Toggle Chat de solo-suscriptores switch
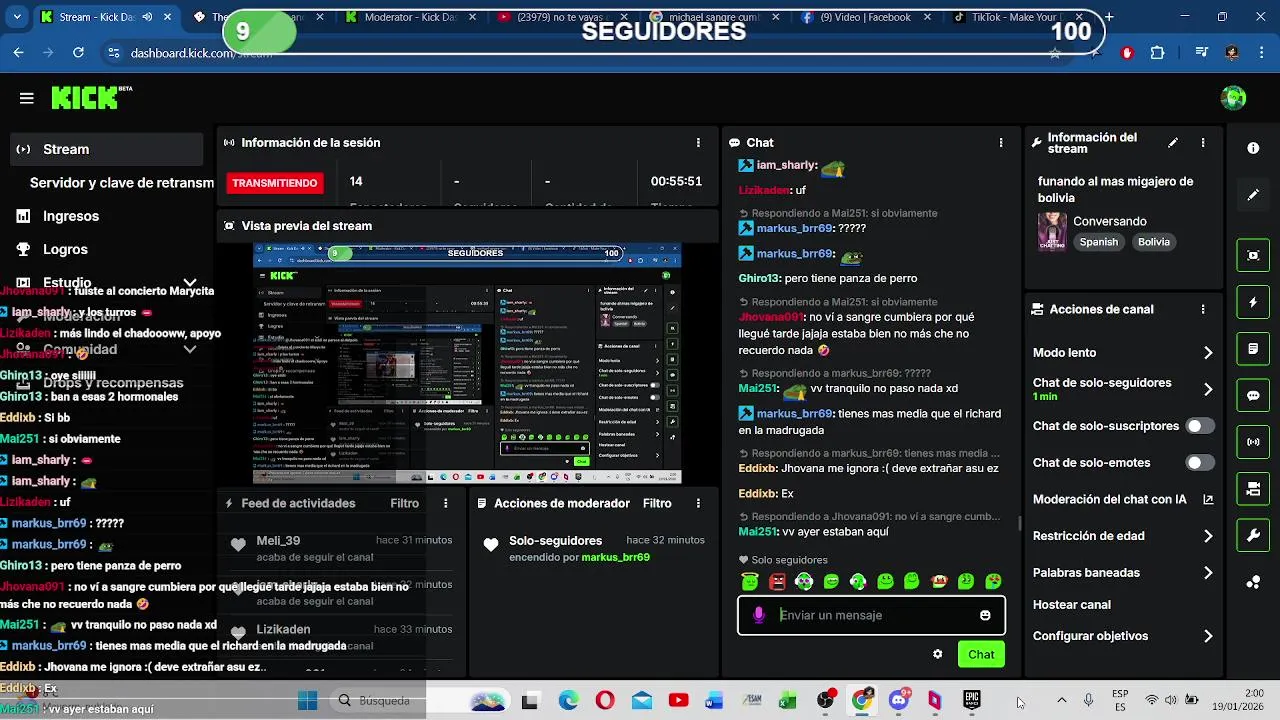 point(1200,426)
